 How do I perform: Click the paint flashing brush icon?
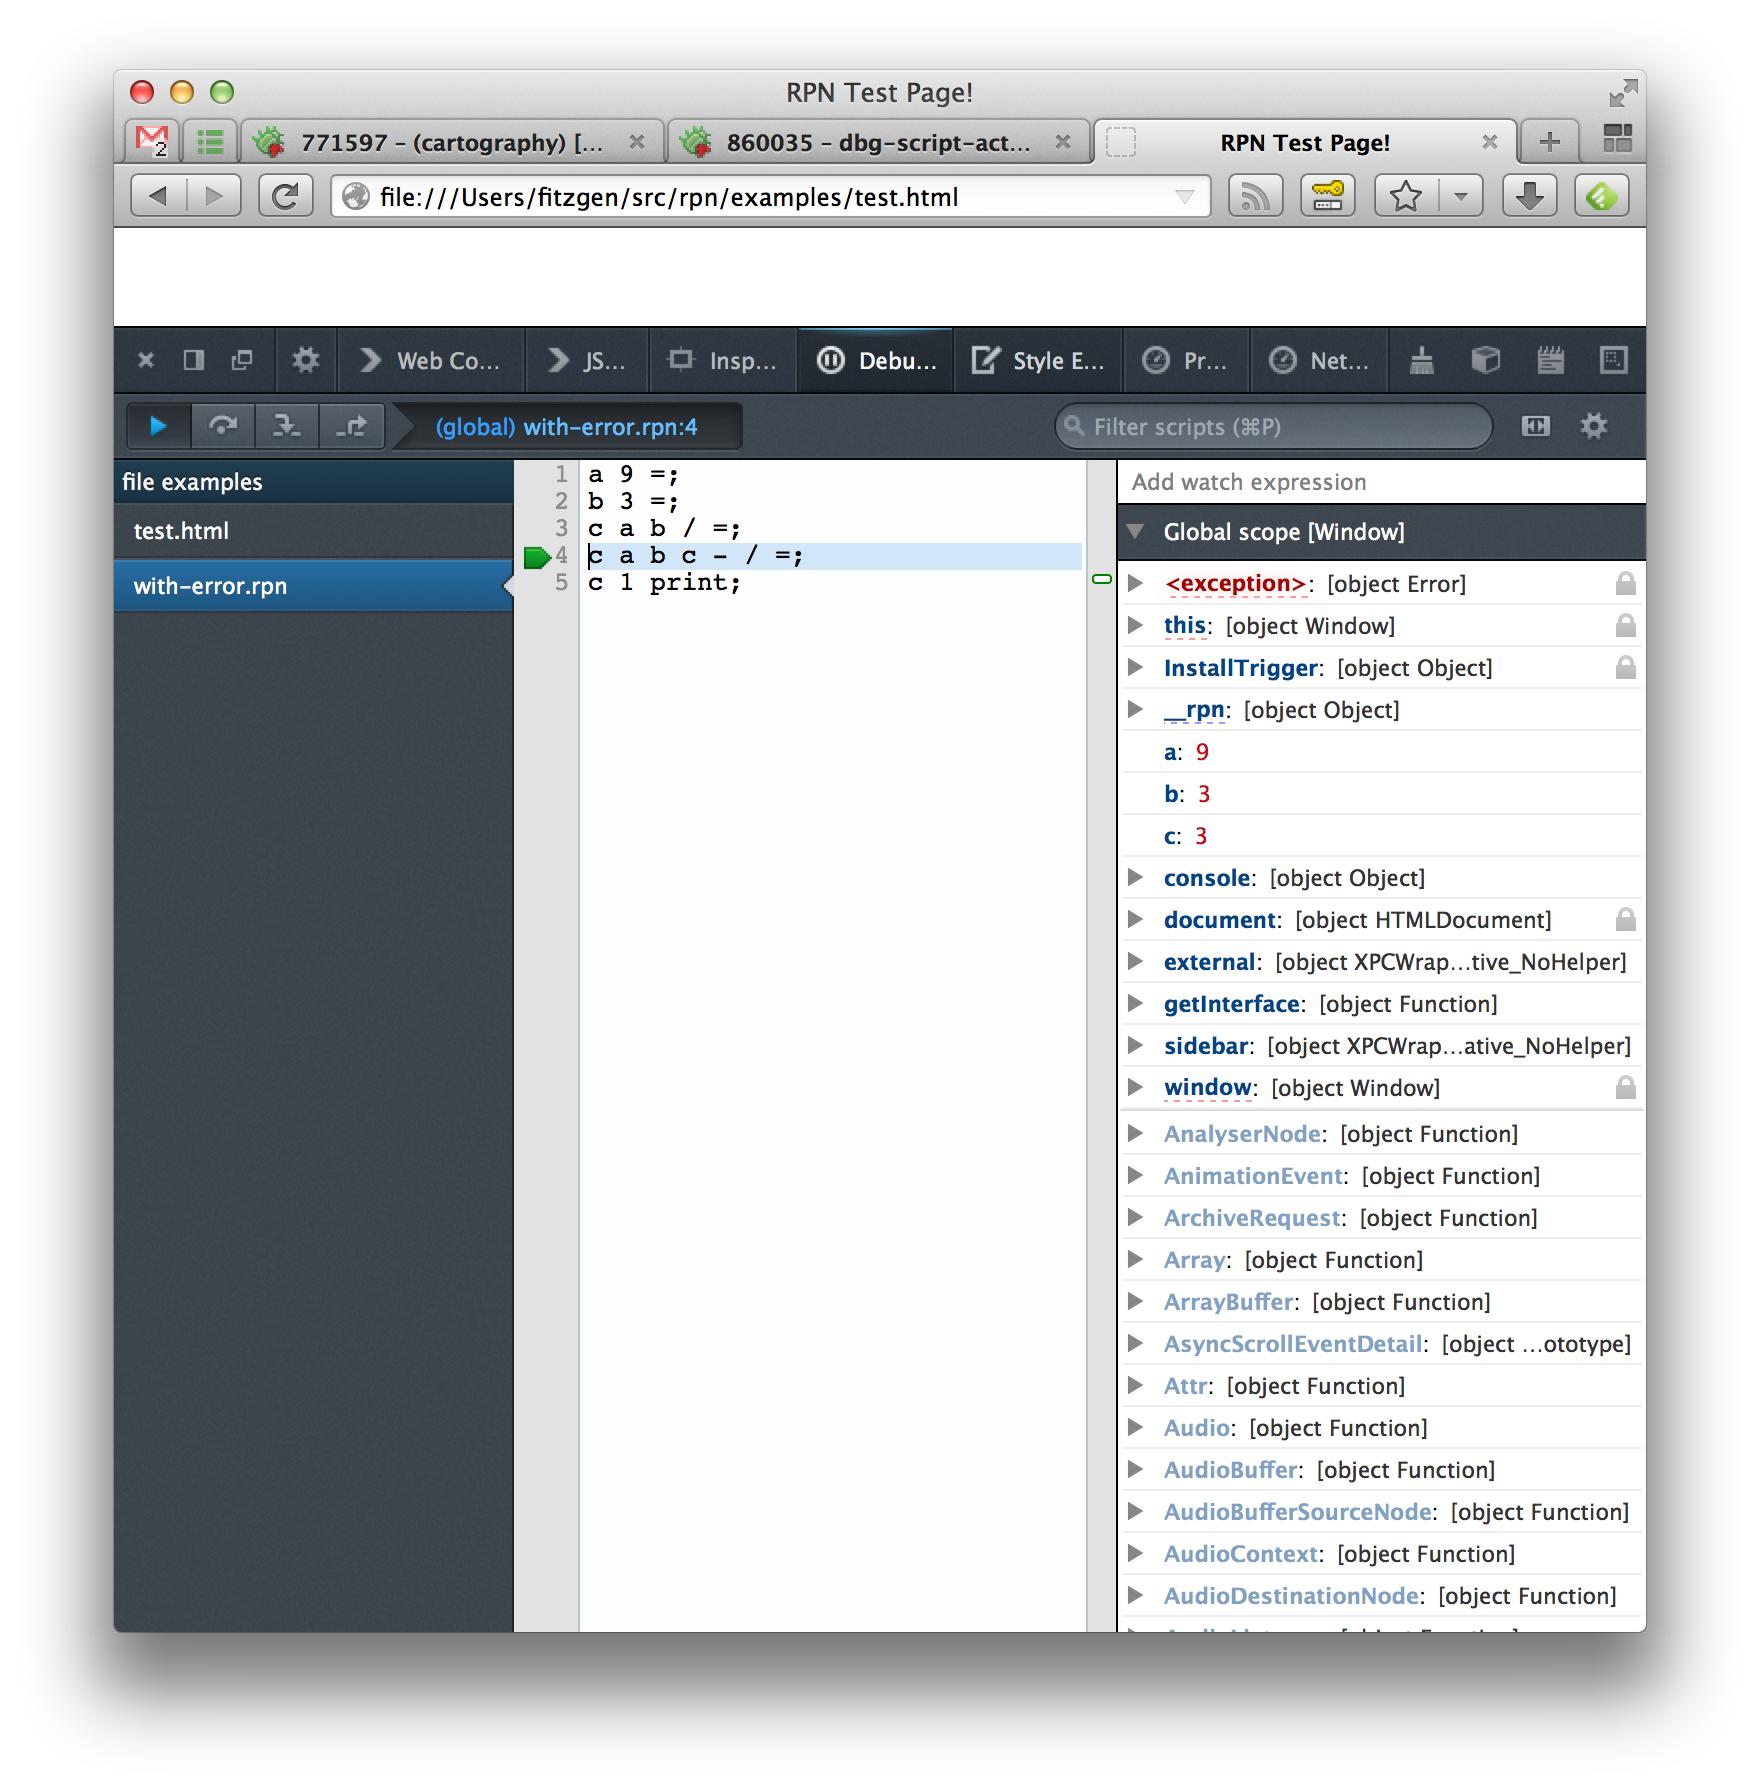[1421, 361]
